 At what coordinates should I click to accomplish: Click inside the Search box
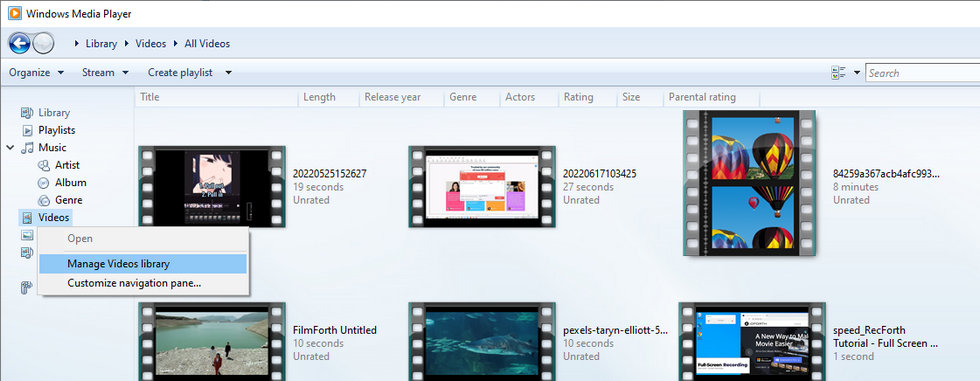(922, 73)
